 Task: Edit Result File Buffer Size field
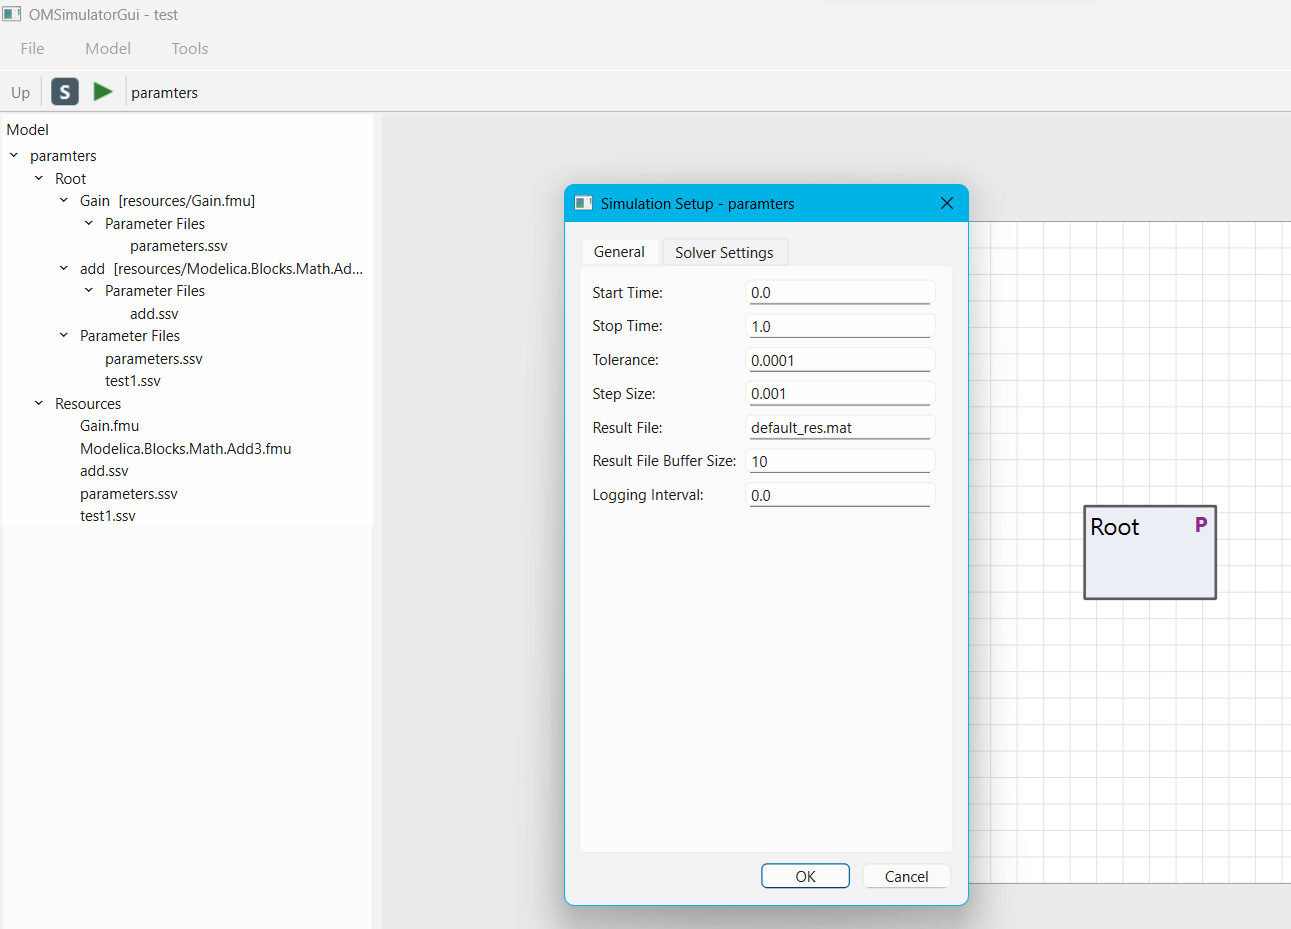[840, 461]
